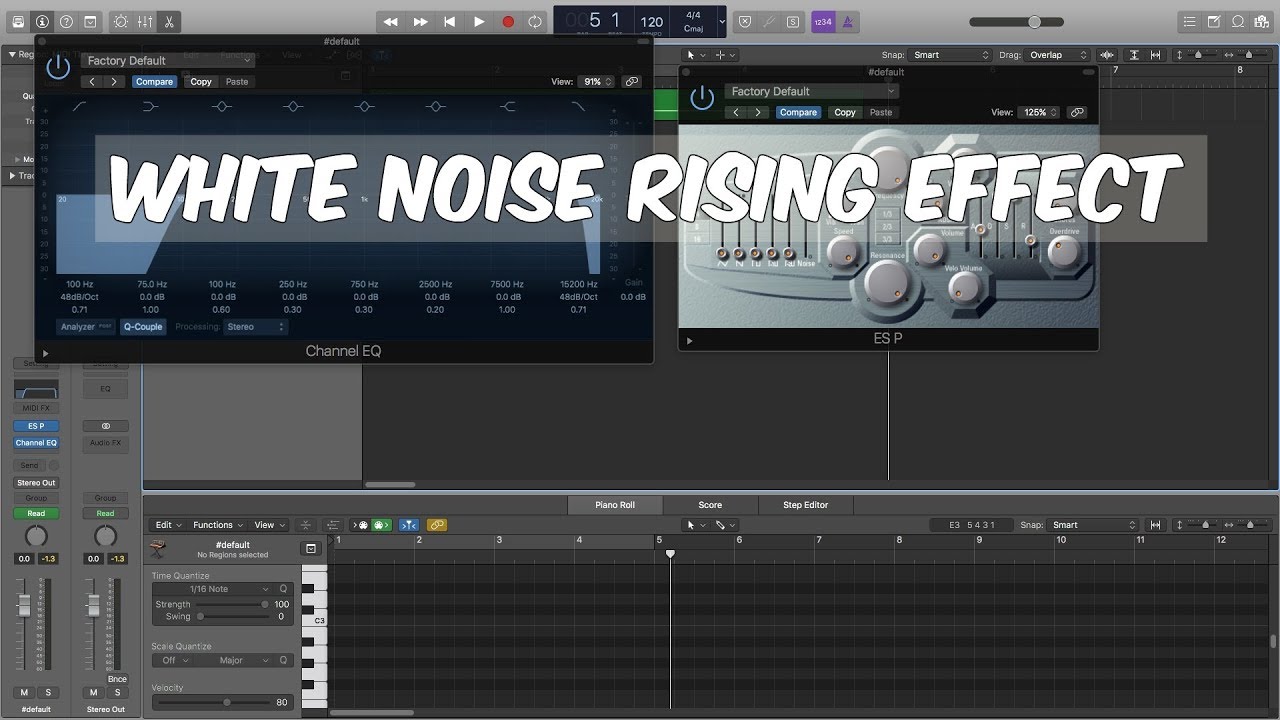Rewind the transport
The height and width of the screenshot is (720, 1280).
(x=391, y=21)
